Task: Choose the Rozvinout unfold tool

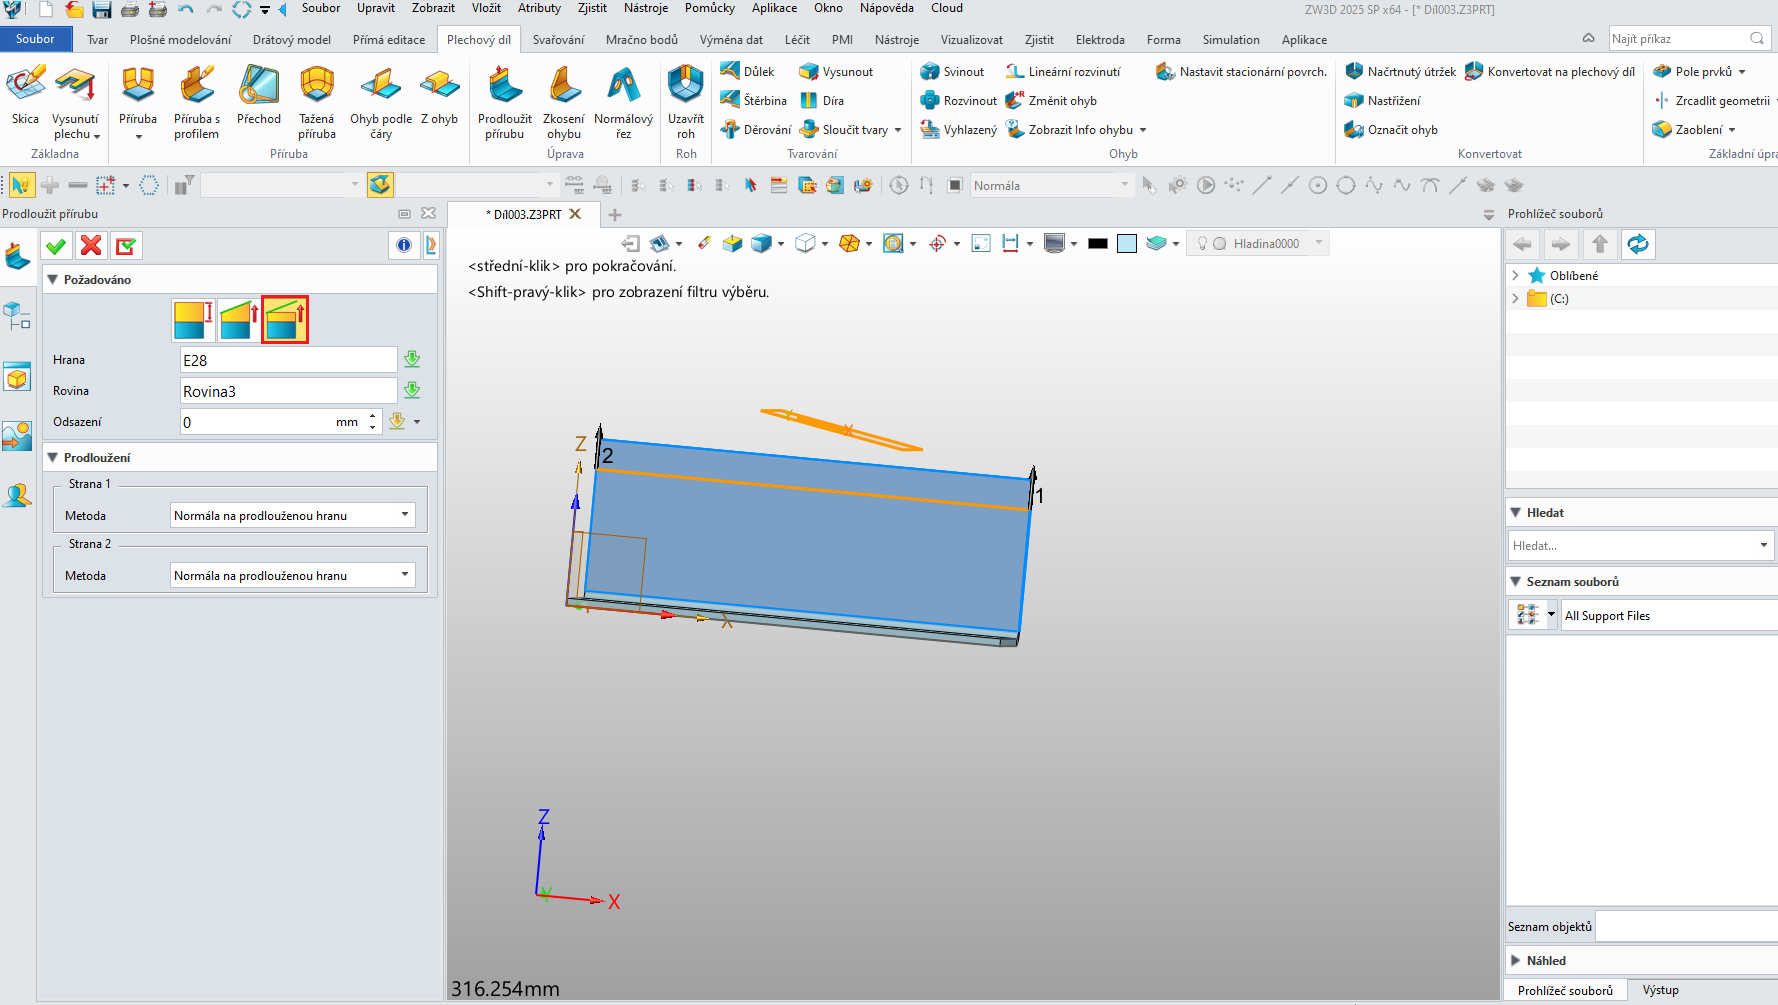Action: click(958, 100)
